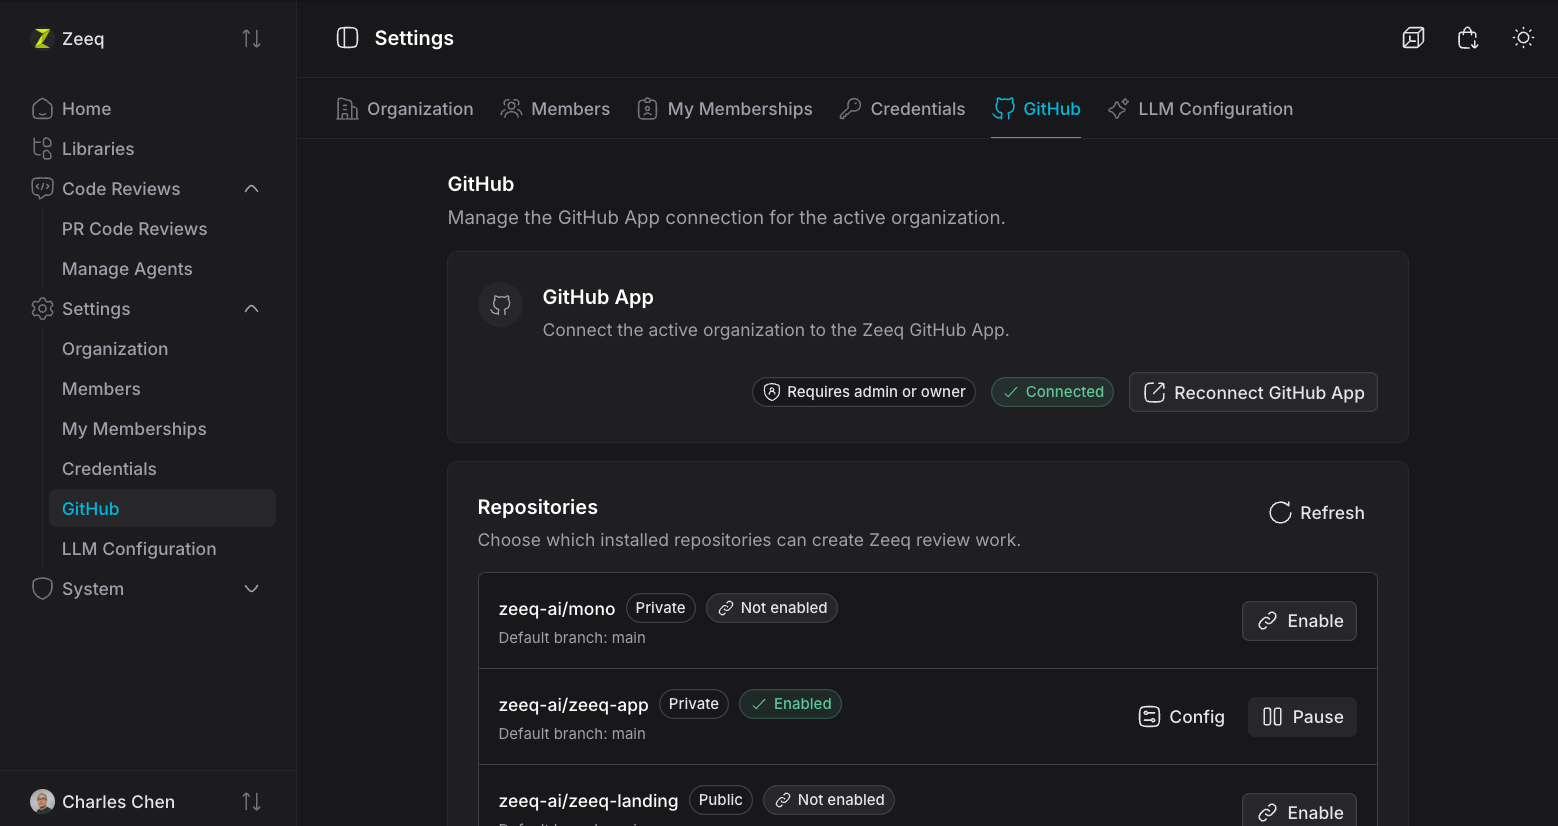Click Reconnect GitHub App button
Screen dimensions: 1558x826
coord(1253,392)
